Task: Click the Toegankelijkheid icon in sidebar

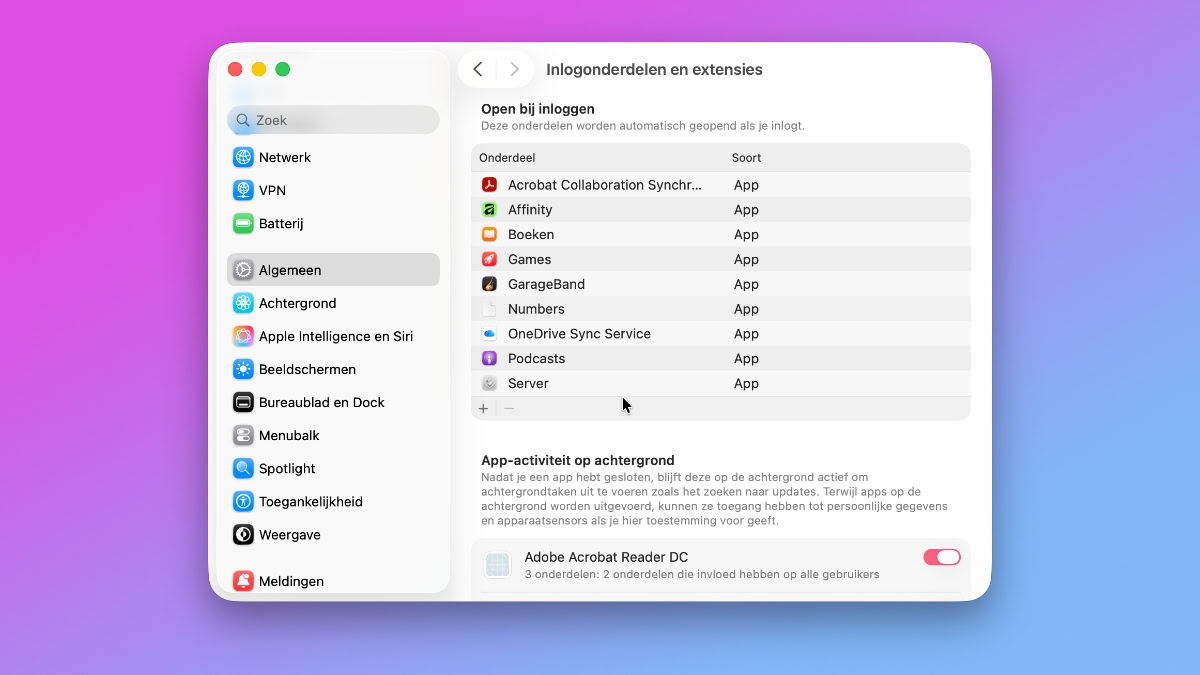Action: click(x=243, y=501)
